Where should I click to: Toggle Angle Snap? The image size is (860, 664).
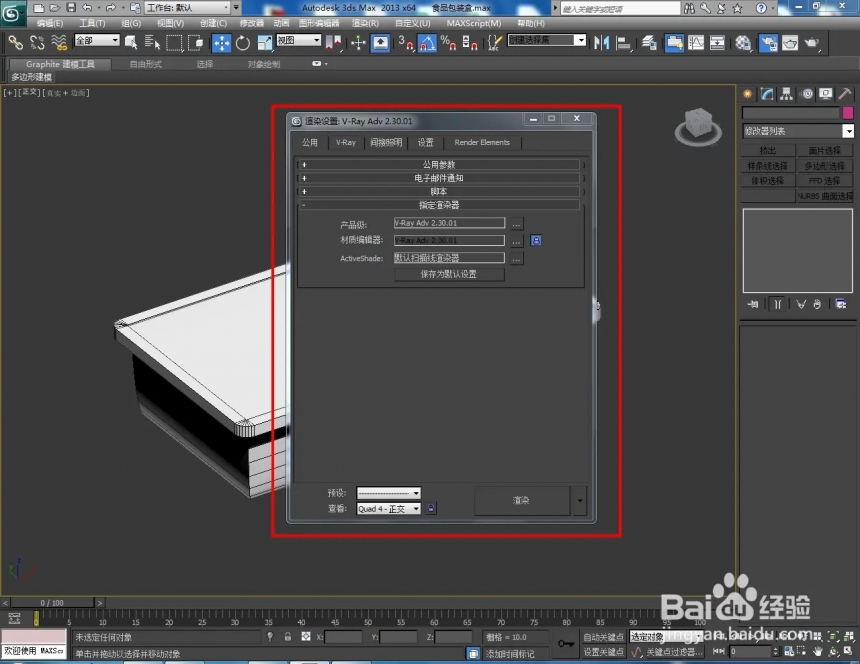[x=427, y=43]
